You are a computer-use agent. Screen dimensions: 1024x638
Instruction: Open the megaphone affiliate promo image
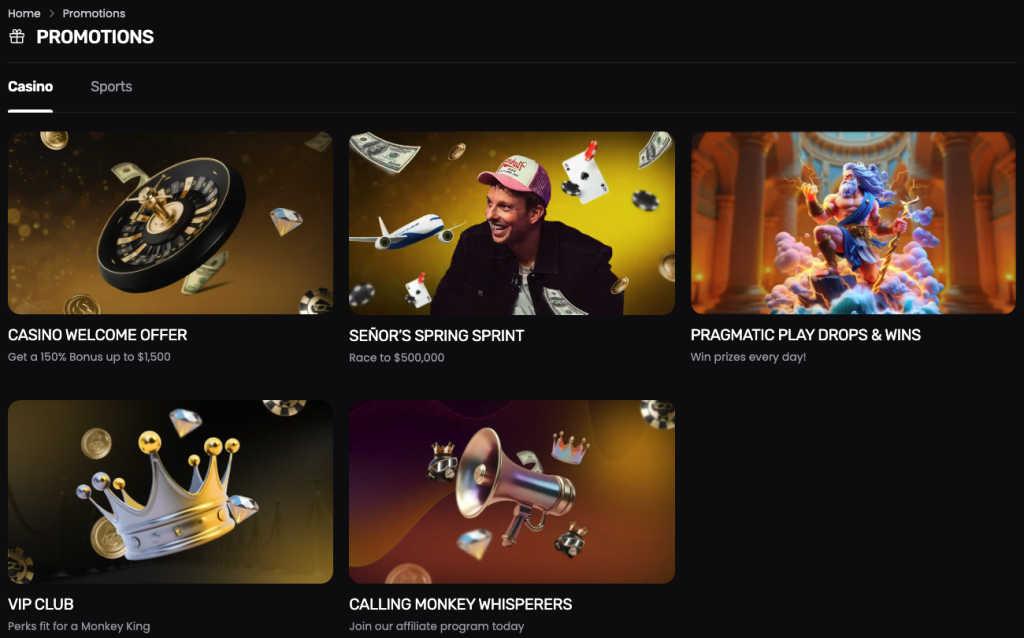pyautogui.click(x=512, y=492)
